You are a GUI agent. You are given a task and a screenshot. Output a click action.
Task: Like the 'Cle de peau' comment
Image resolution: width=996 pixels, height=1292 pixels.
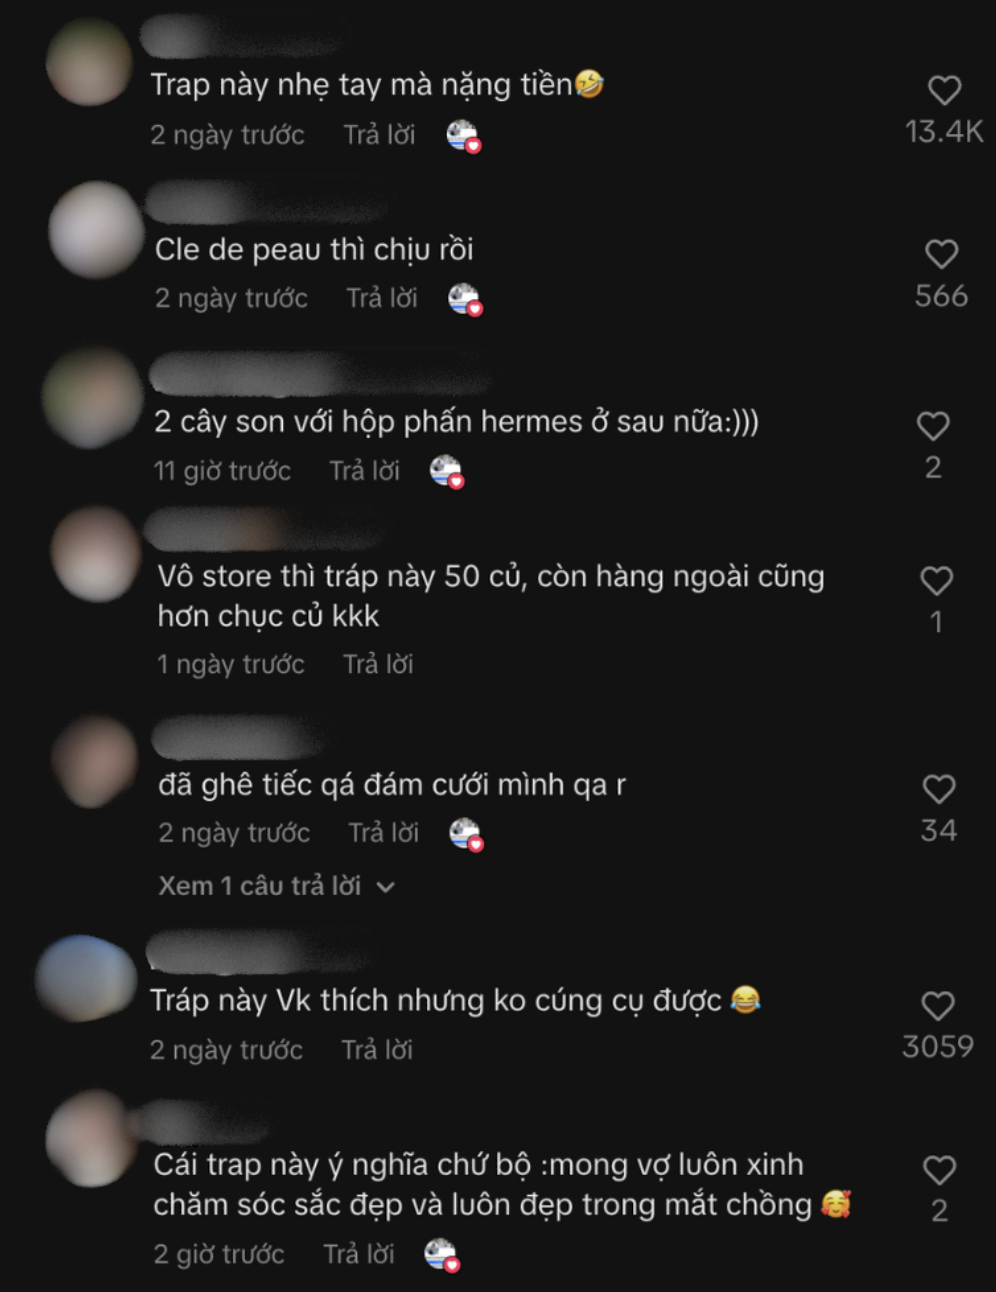(941, 254)
